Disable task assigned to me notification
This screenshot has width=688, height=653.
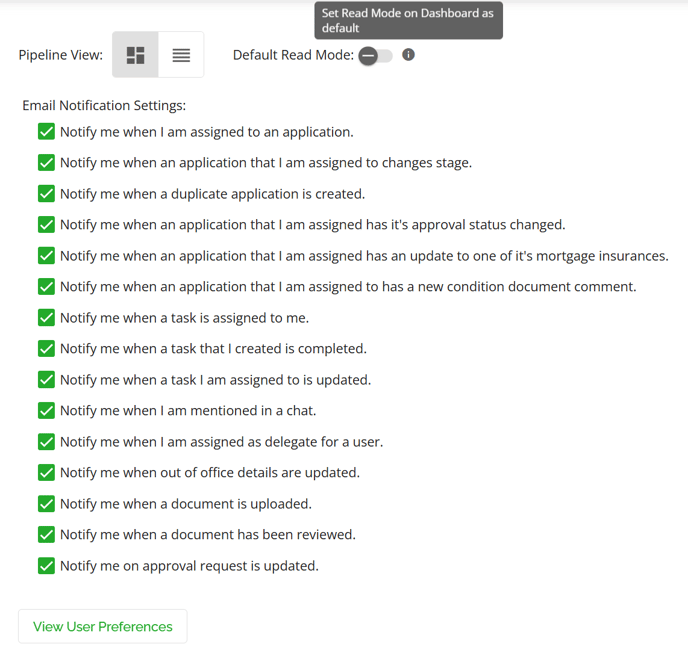click(x=47, y=318)
